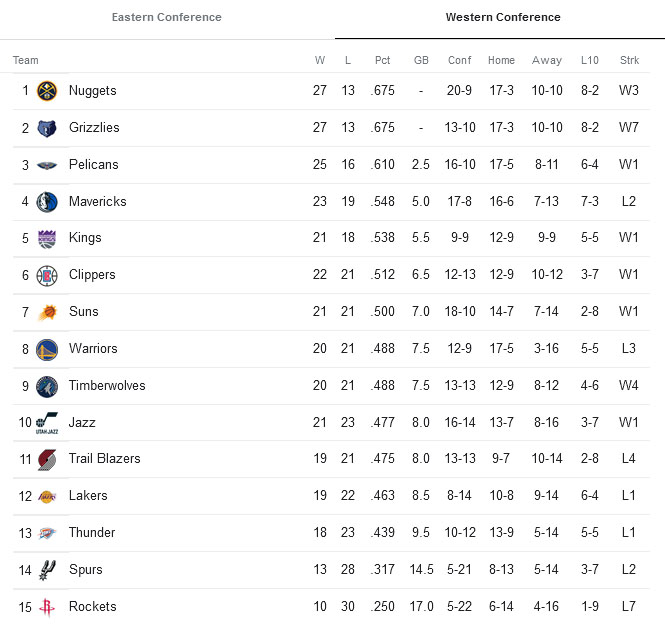Click the Timberwolves wolf logo

(x=47, y=386)
